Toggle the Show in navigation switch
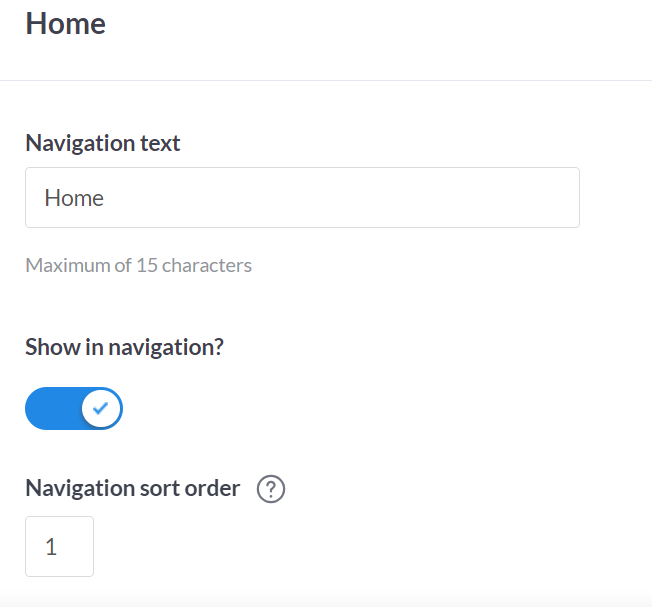The image size is (652, 613). pyautogui.click(x=74, y=408)
